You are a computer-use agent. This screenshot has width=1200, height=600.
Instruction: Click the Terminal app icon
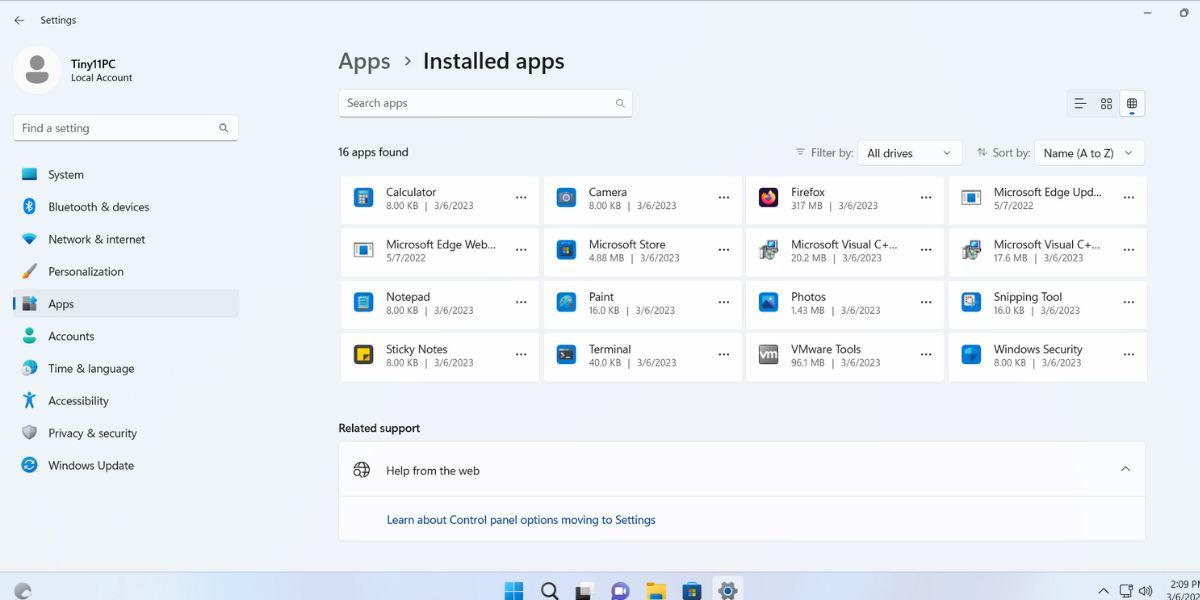coord(566,355)
